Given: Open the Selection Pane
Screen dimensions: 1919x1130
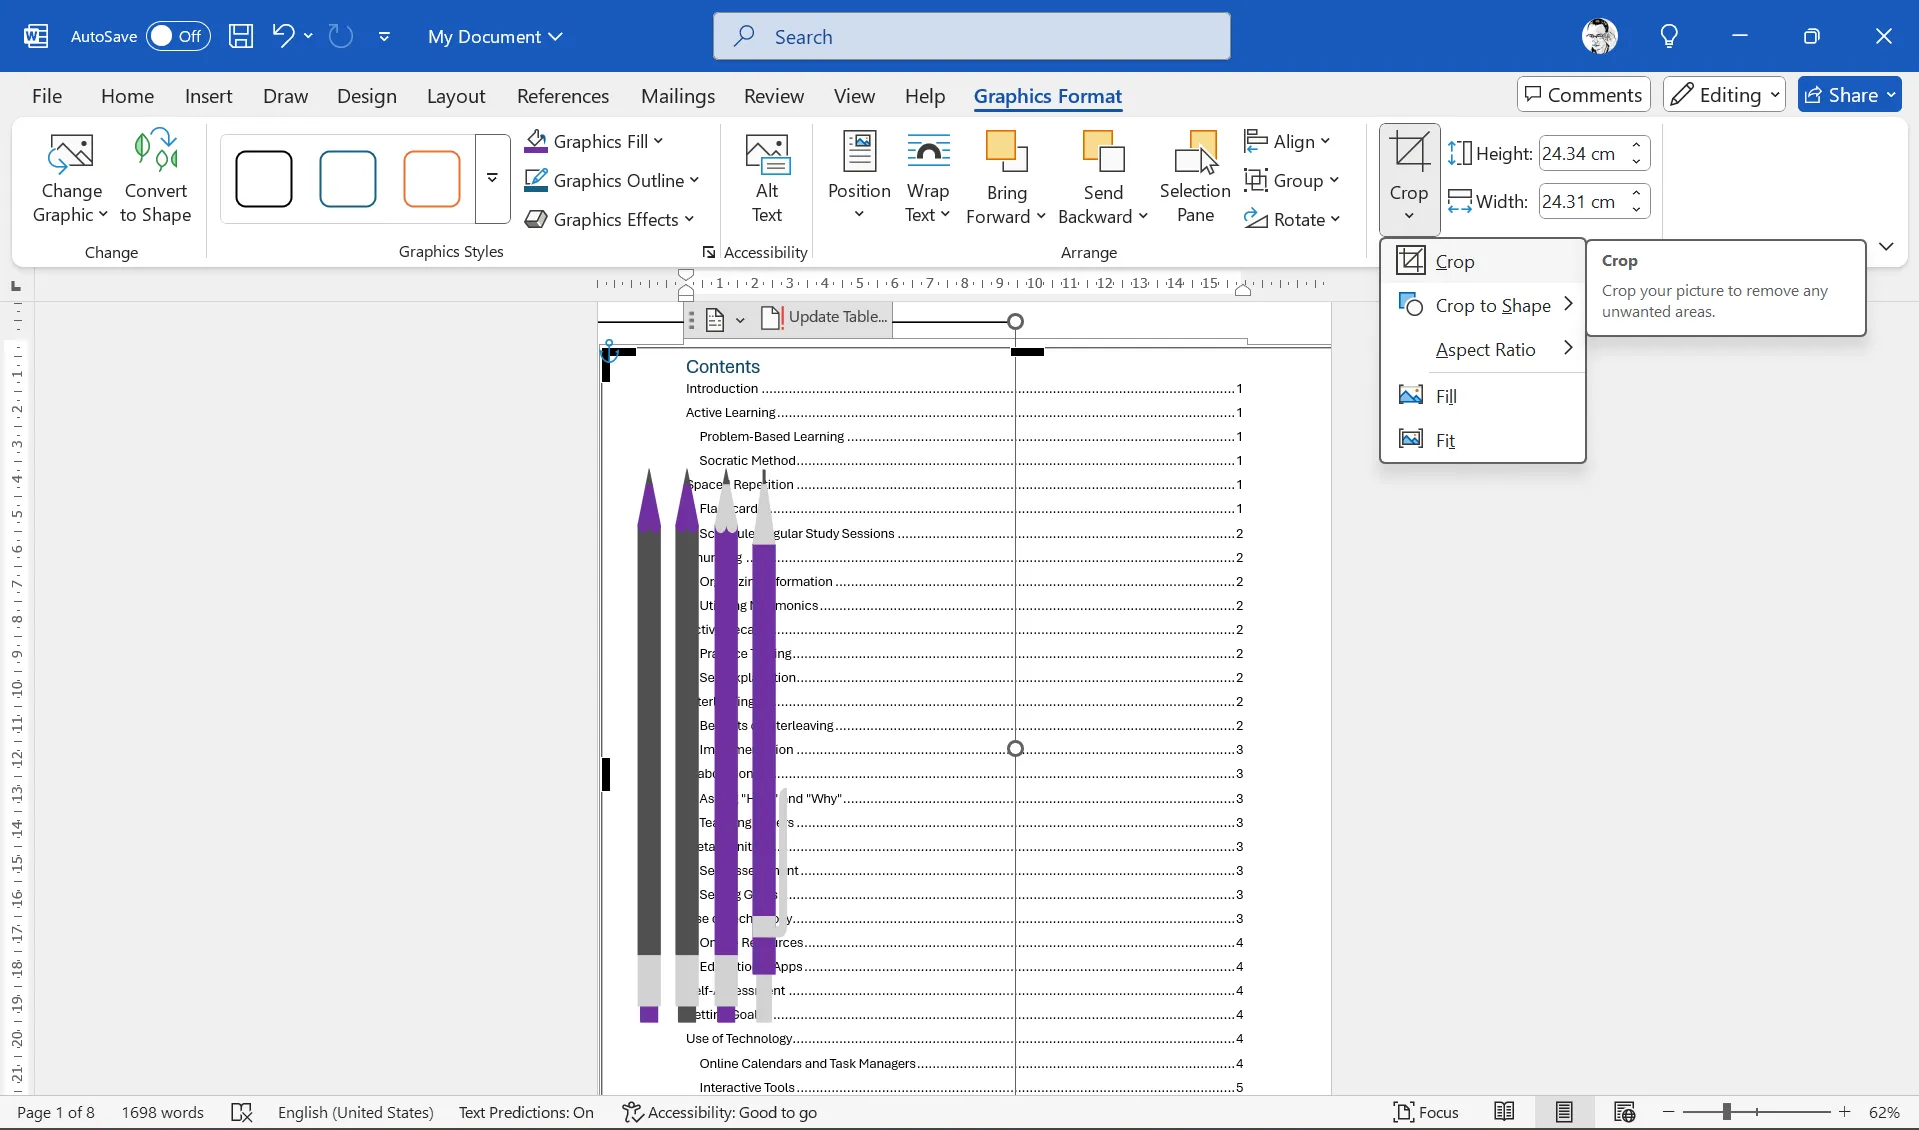Looking at the screenshot, I should click(1194, 178).
